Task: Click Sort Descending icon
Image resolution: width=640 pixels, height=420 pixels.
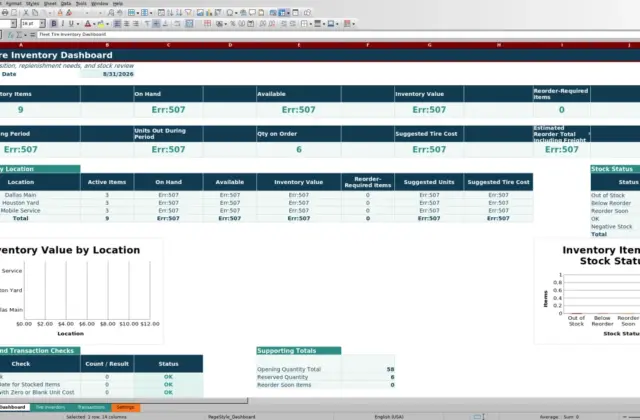Action: 179,13
